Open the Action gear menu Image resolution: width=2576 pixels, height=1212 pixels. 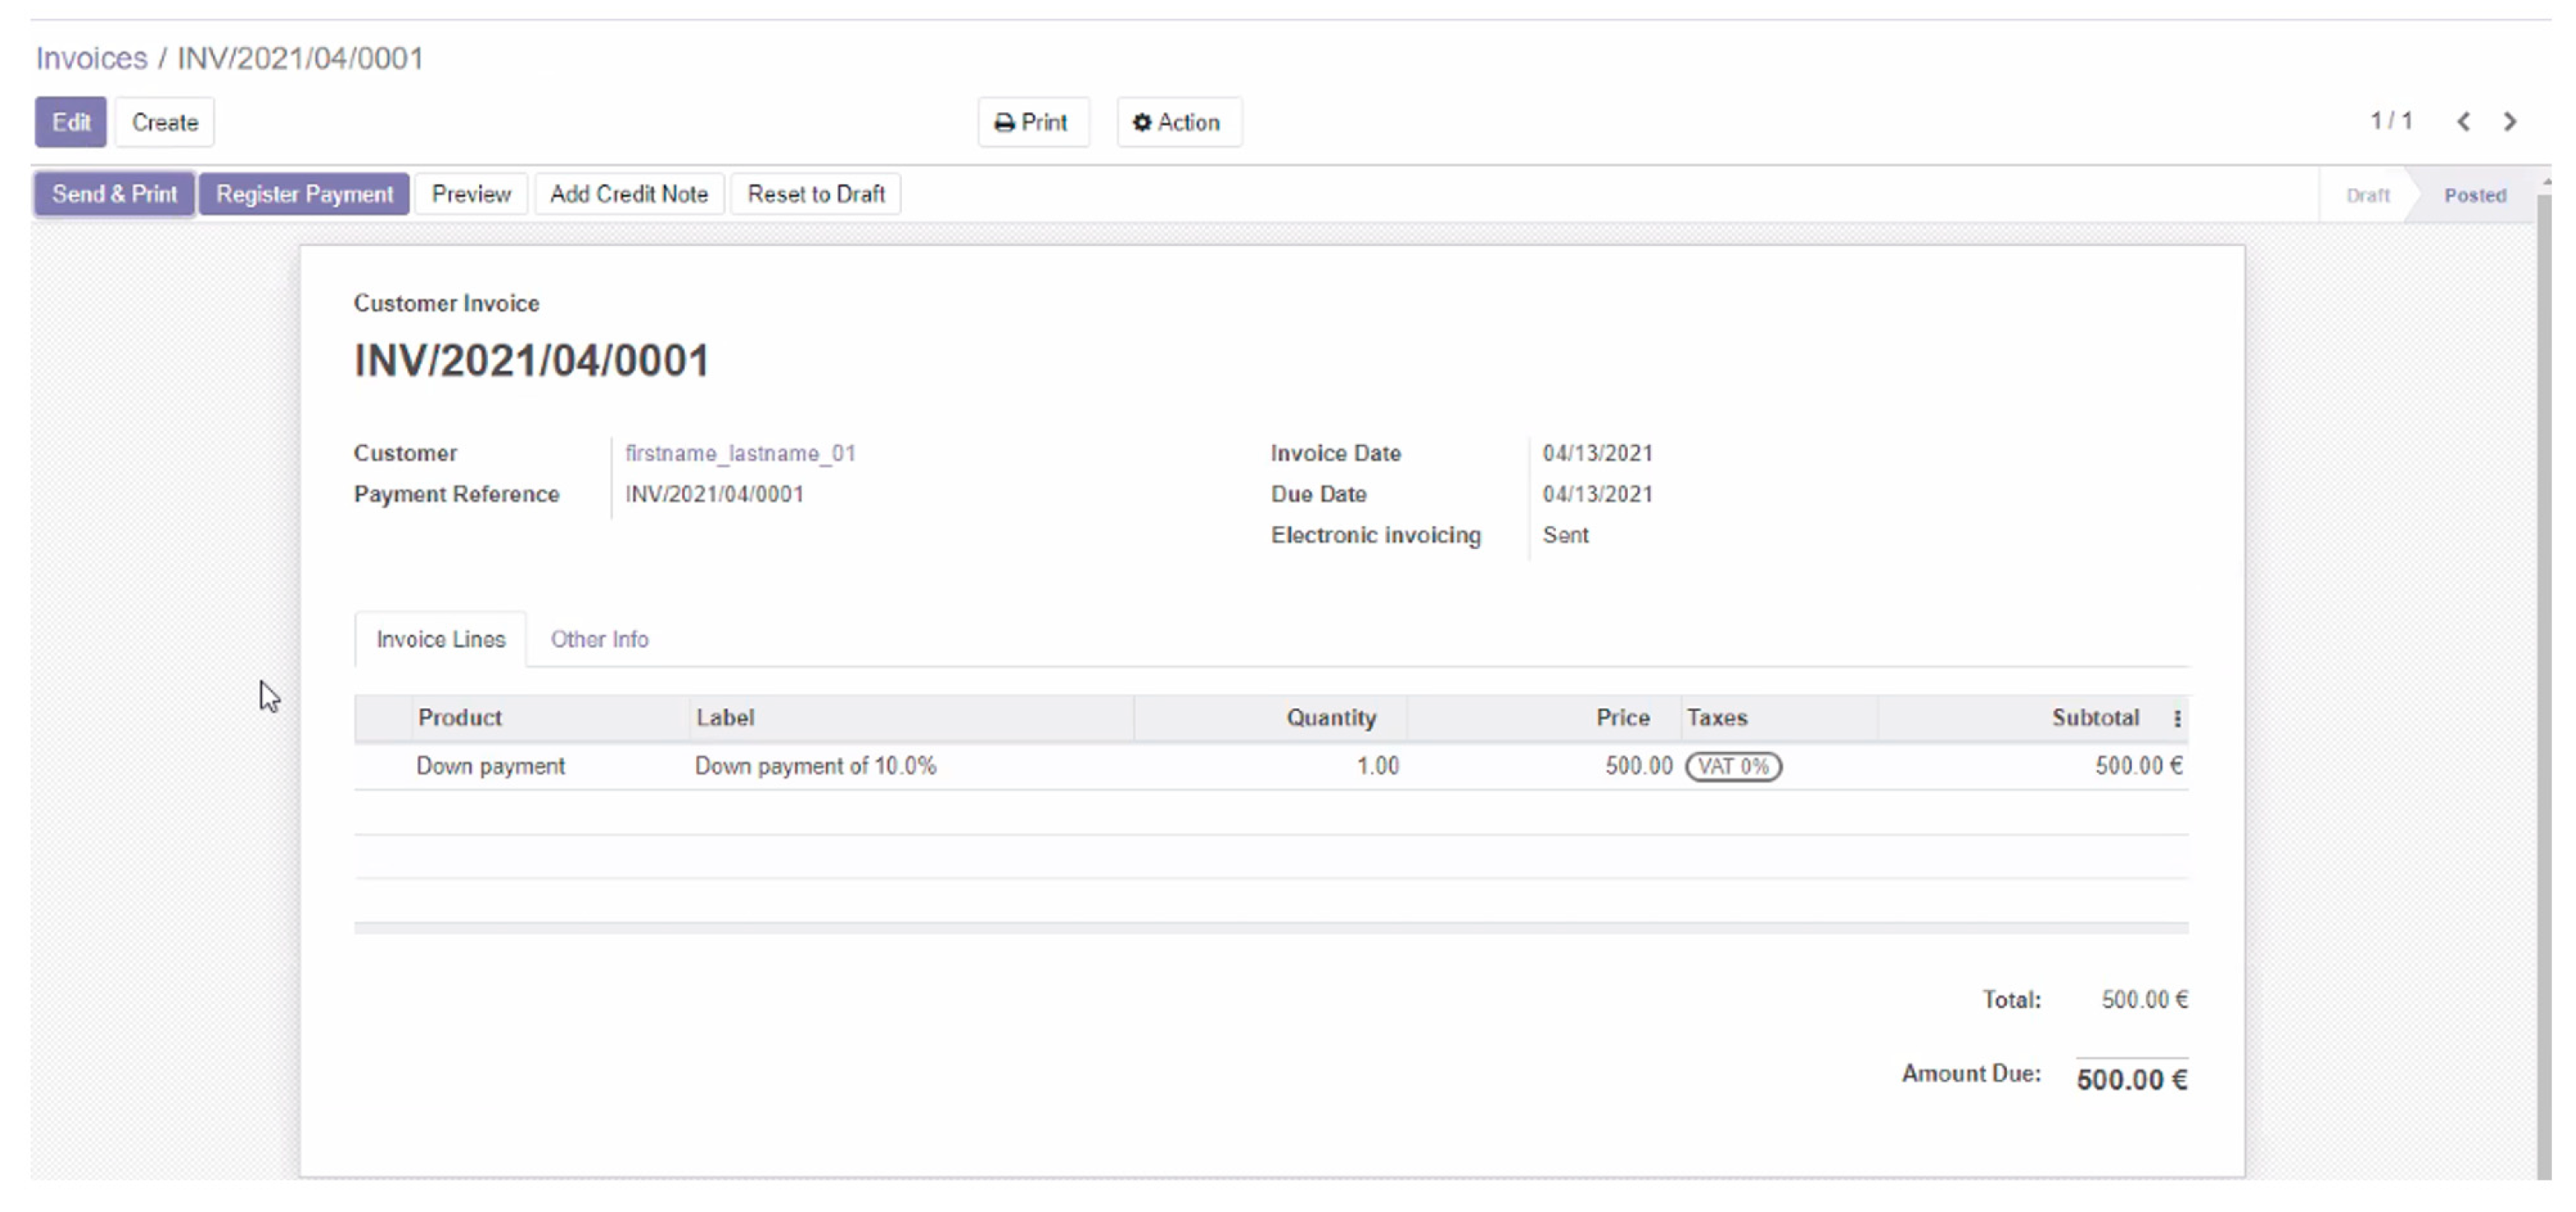[1179, 121]
